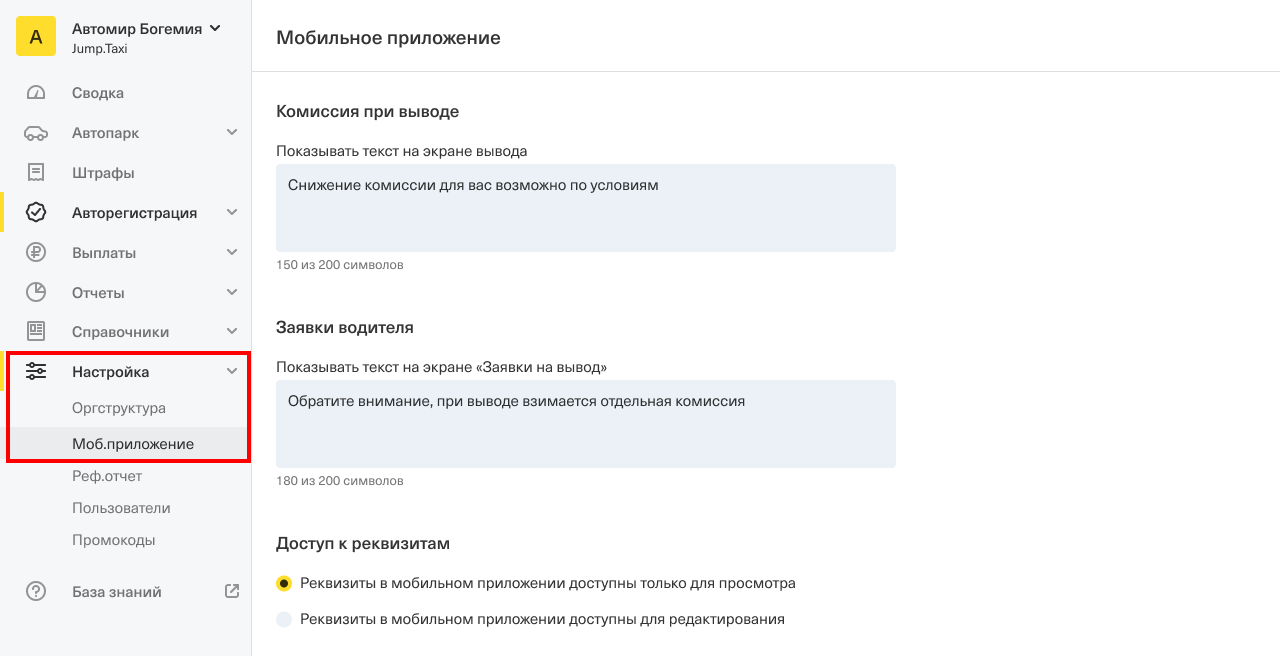Select requisites available for editing option
This screenshot has width=1280, height=656.
[x=284, y=619]
